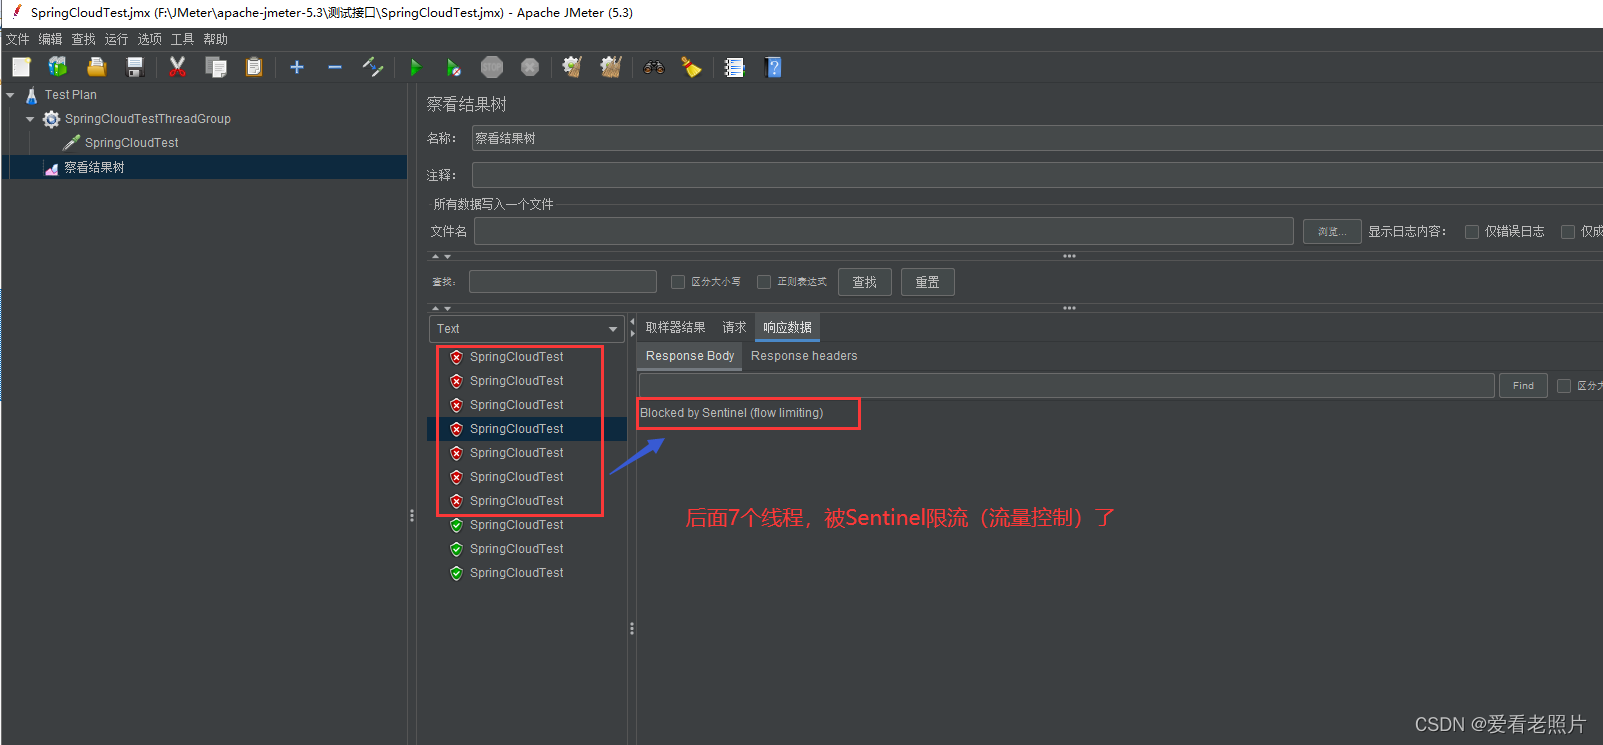Viewport: 1603px width, 745px height.
Task: Click the Copy icon in toolbar
Action: coord(216,67)
